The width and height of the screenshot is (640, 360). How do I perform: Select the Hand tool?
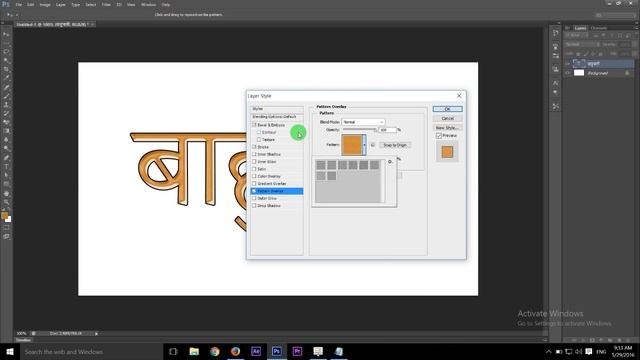tap(6, 193)
